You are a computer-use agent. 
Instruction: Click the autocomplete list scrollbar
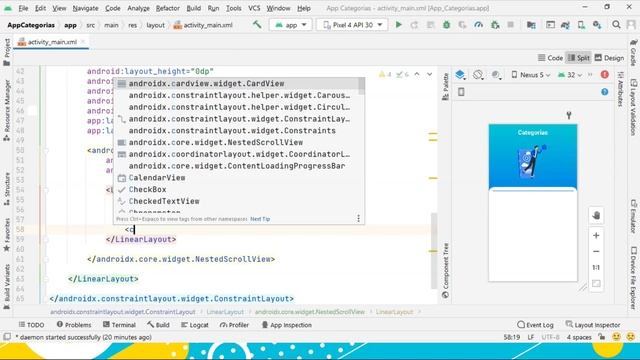[362, 86]
